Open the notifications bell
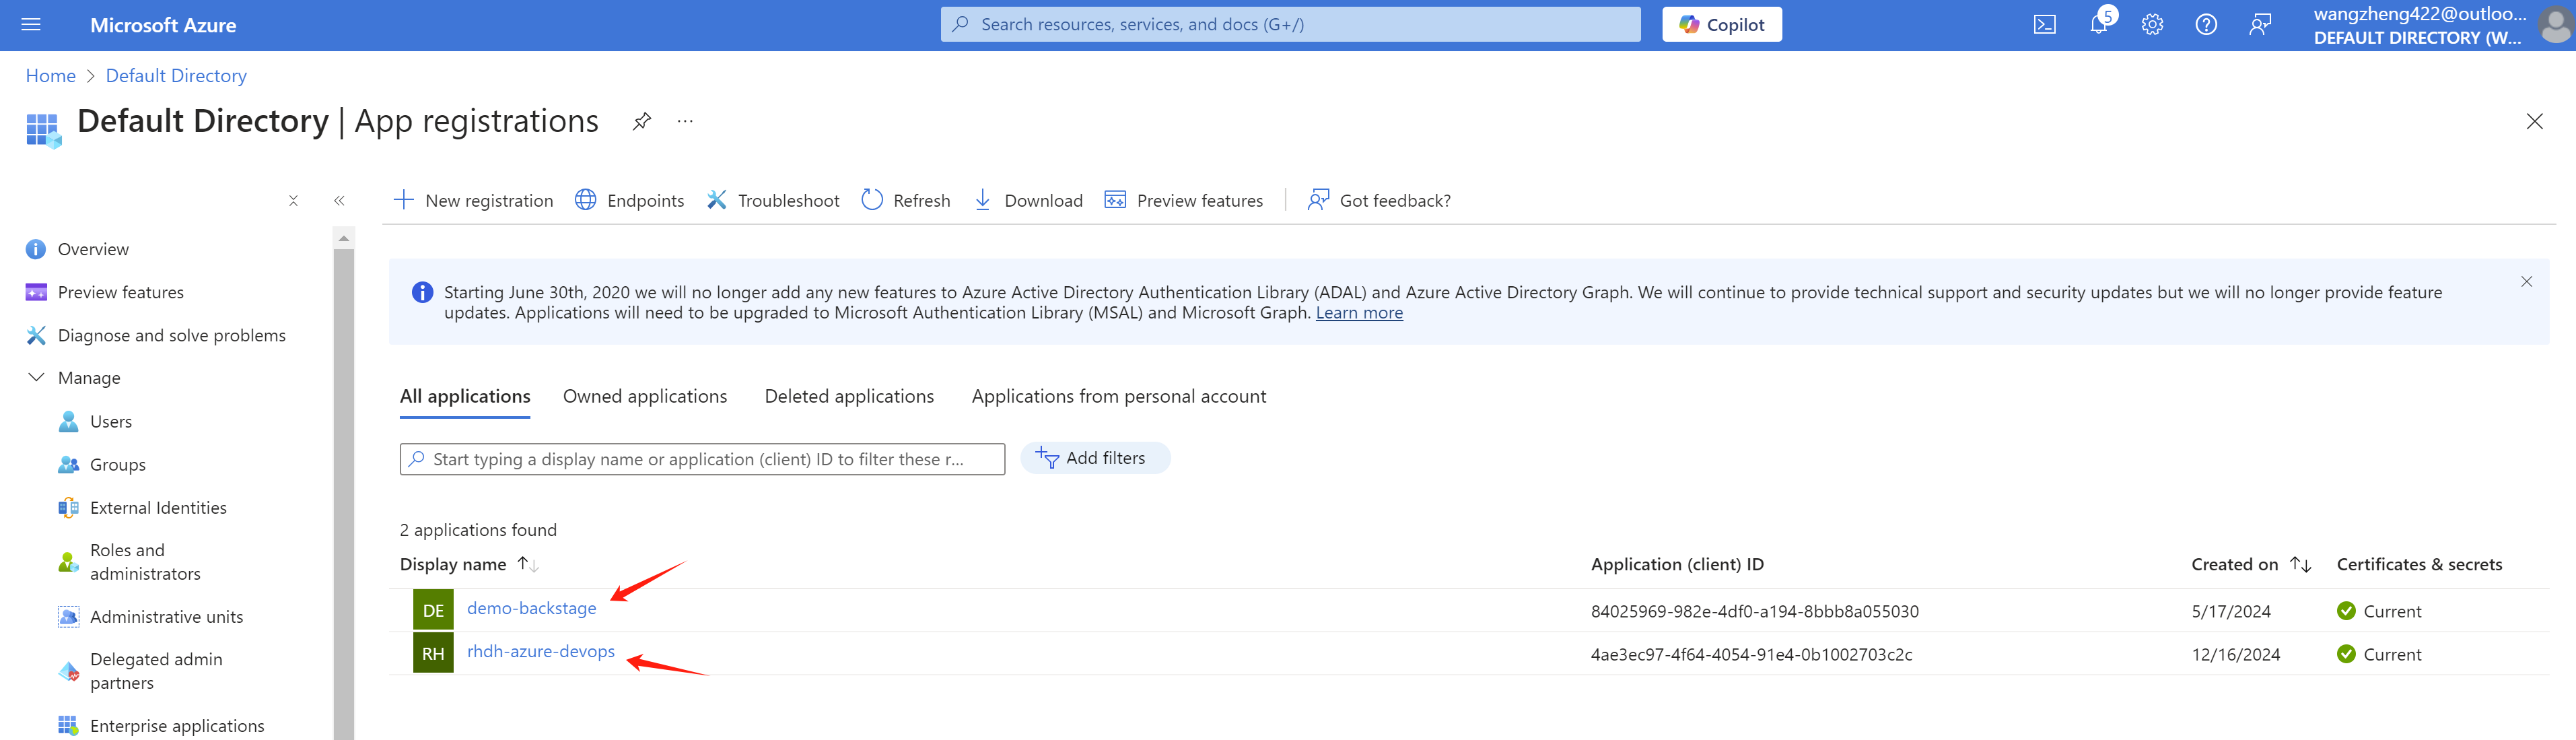Viewport: 2576px width, 740px height. coord(2098,25)
